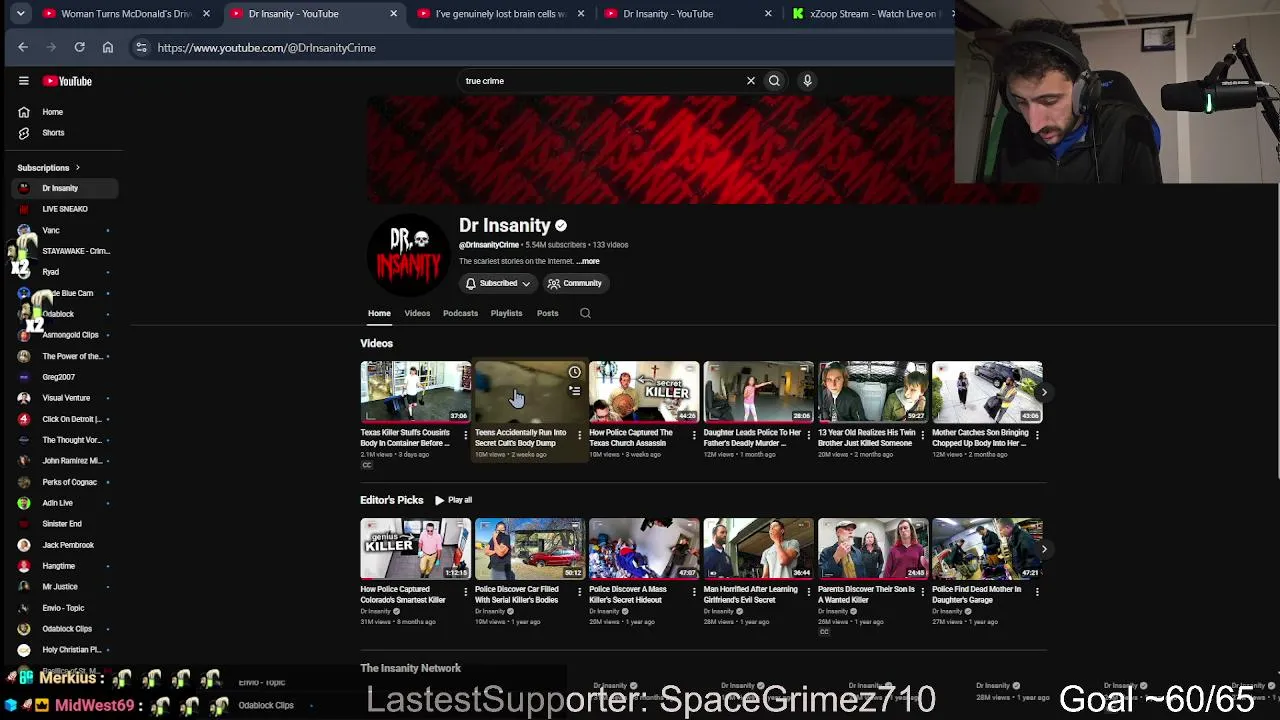Open the YouTube guide hamburger menu

point(24,81)
